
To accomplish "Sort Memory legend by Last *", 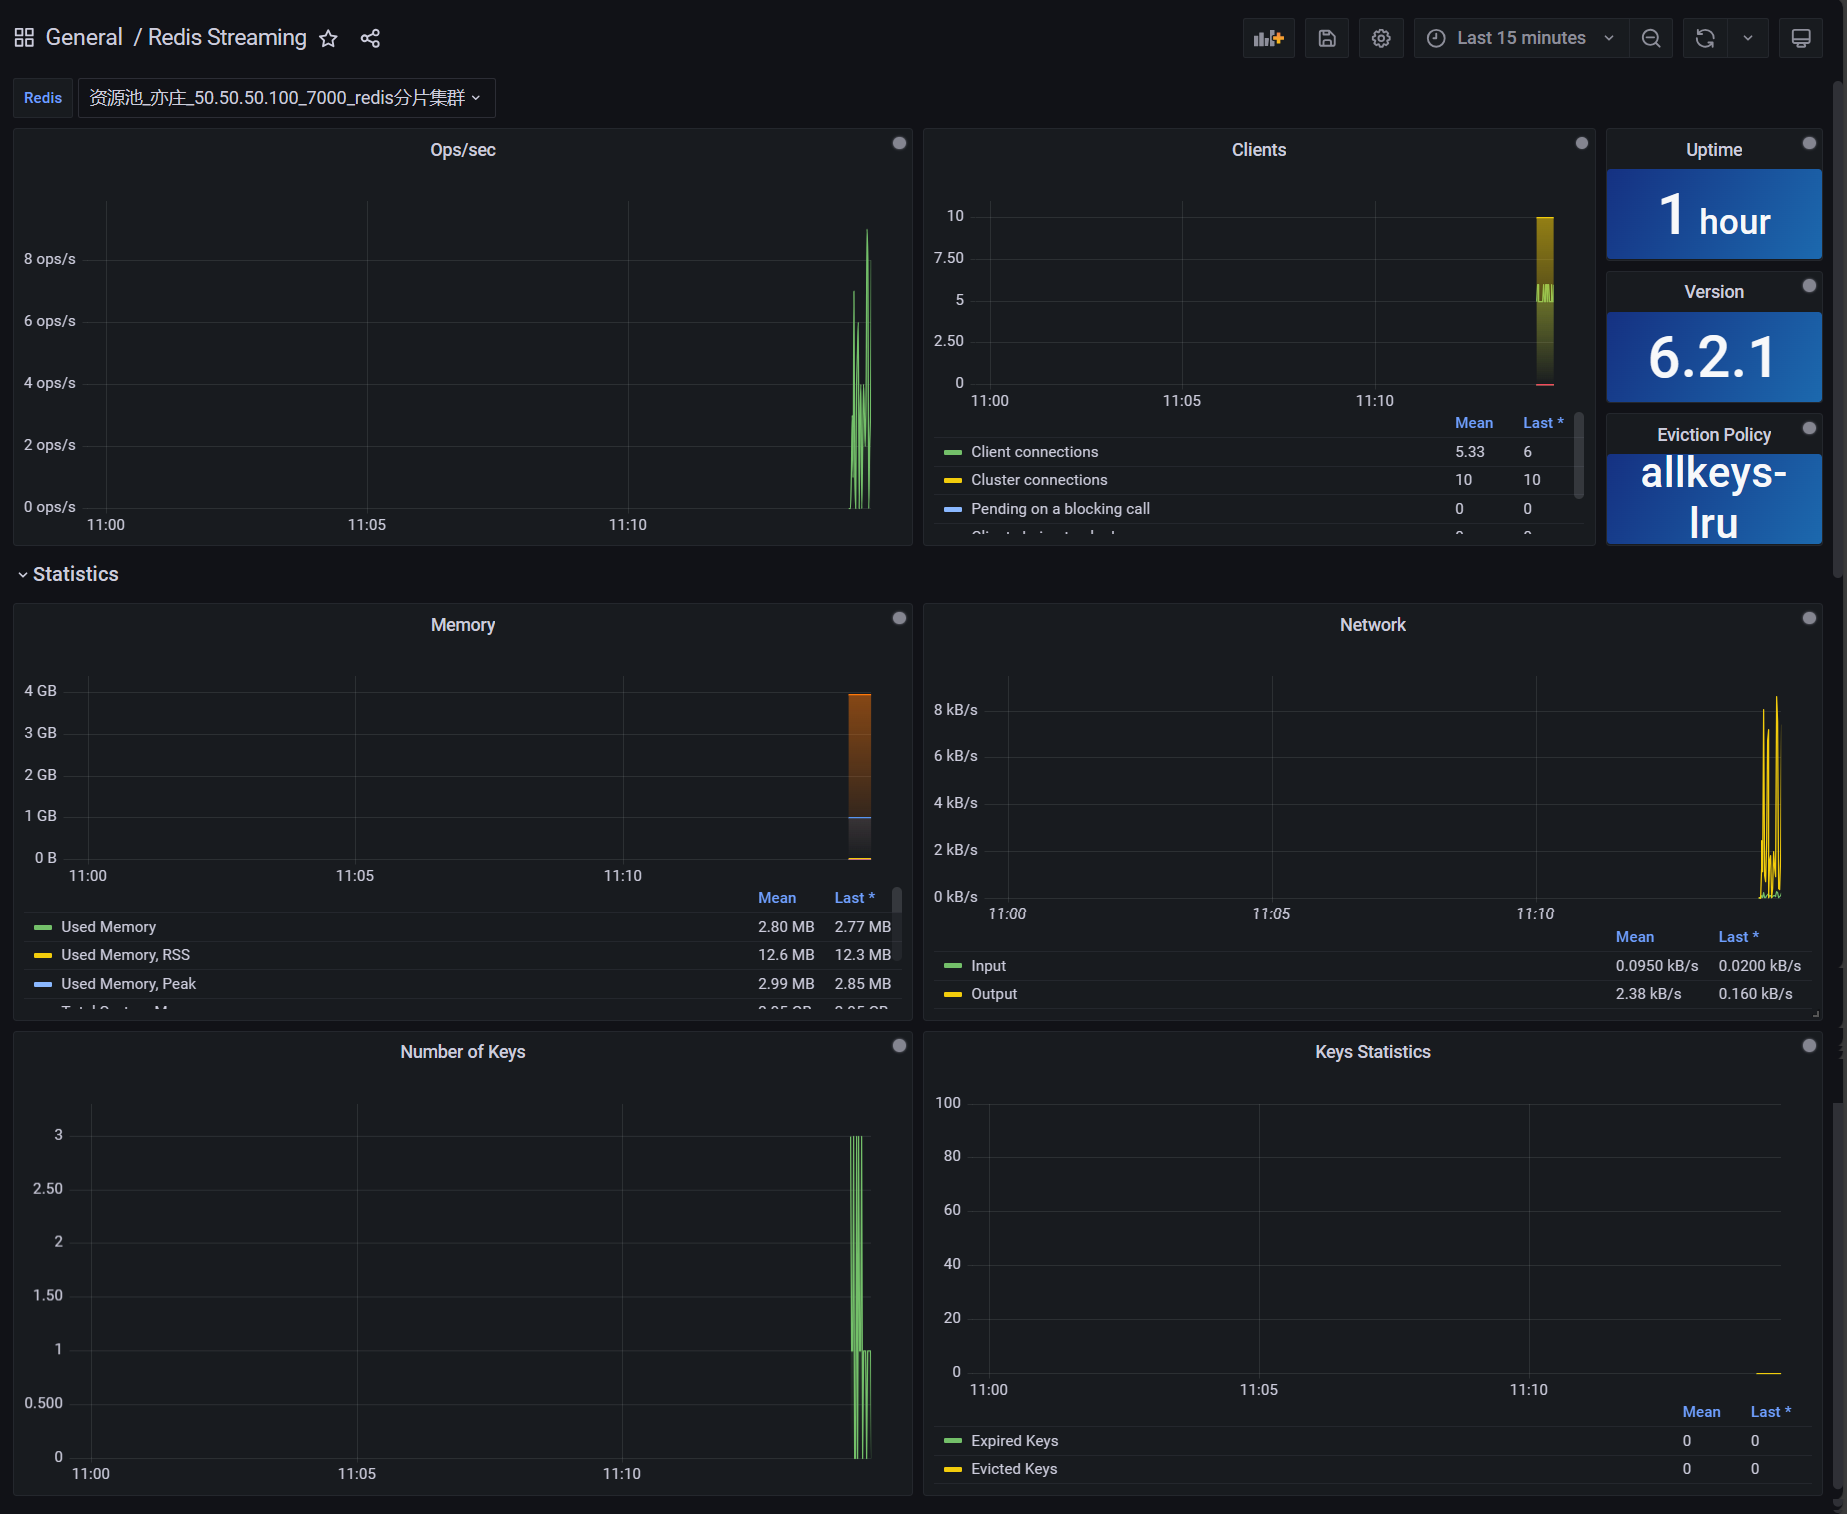I will click(x=854, y=898).
